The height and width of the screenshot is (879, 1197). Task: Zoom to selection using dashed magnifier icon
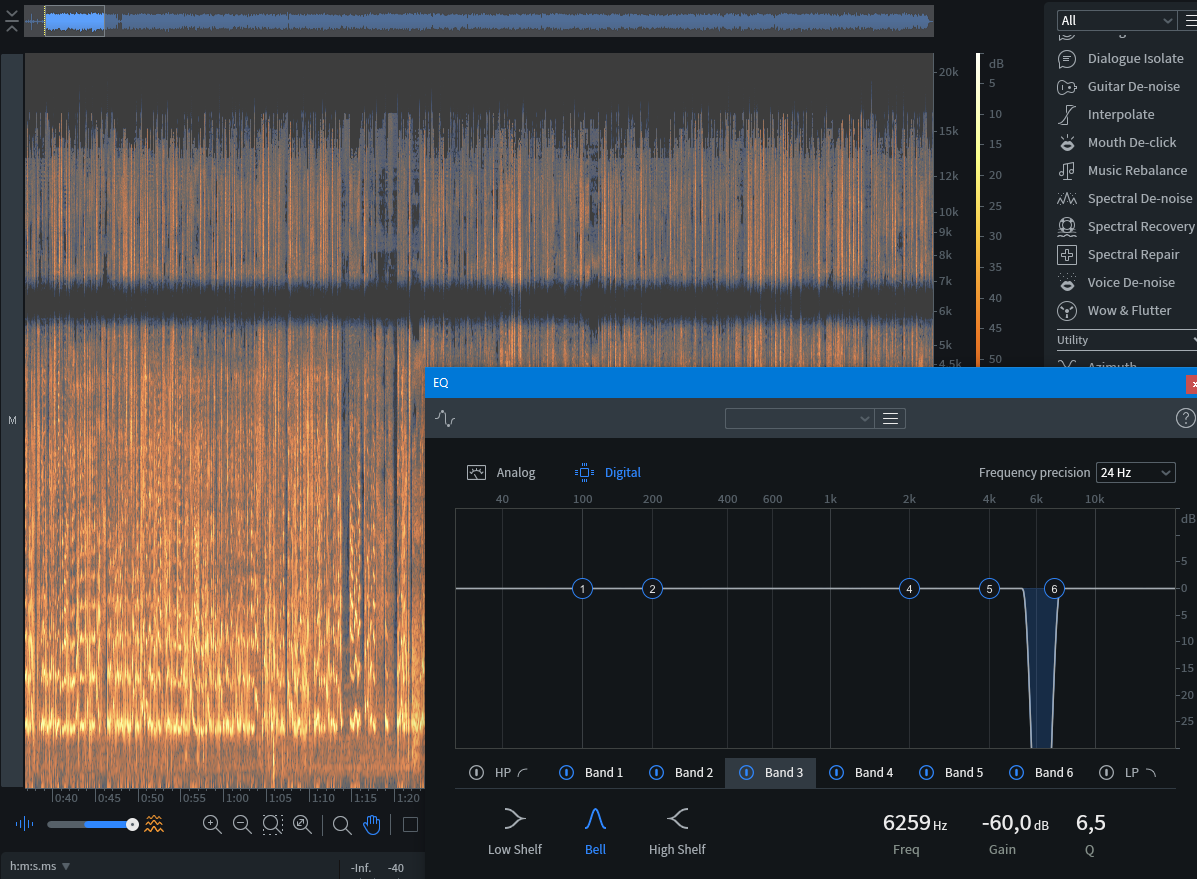coord(272,824)
